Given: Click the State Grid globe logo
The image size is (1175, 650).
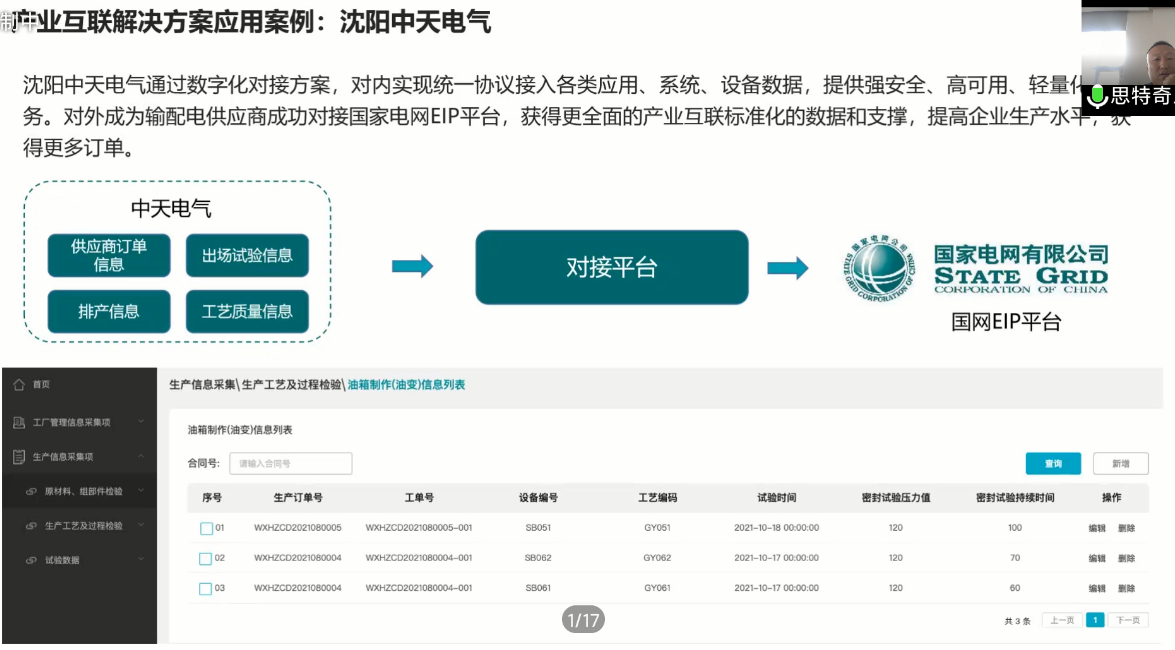Looking at the screenshot, I should (x=880, y=268).
